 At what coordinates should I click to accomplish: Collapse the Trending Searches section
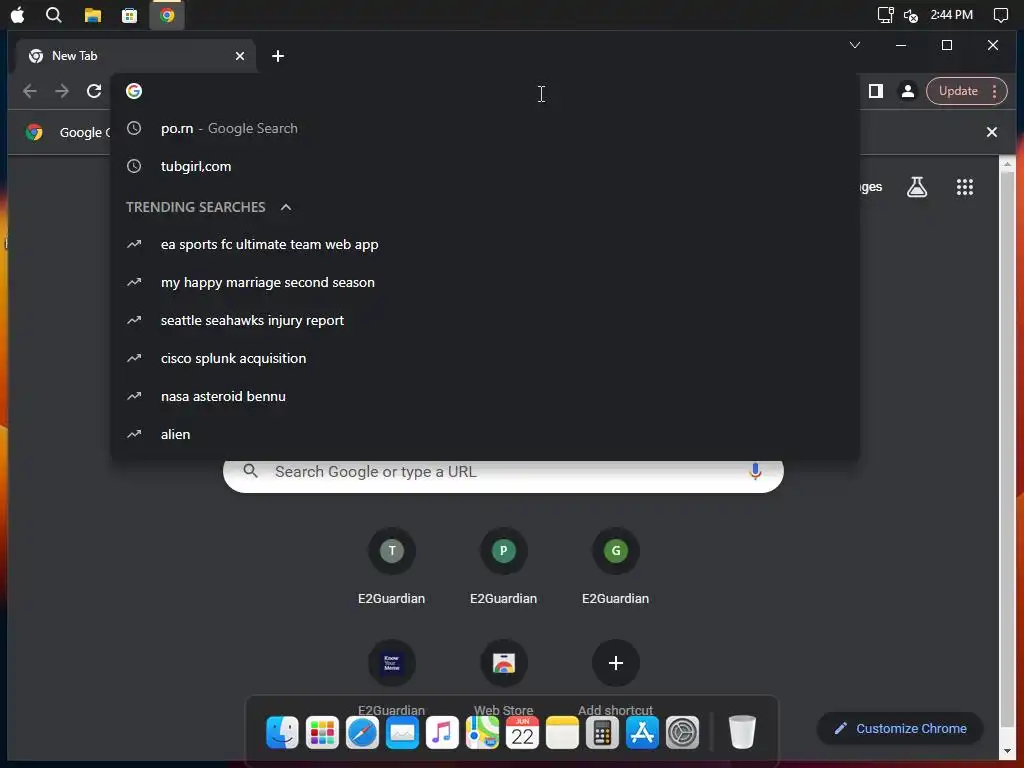[x=285, y=208]
